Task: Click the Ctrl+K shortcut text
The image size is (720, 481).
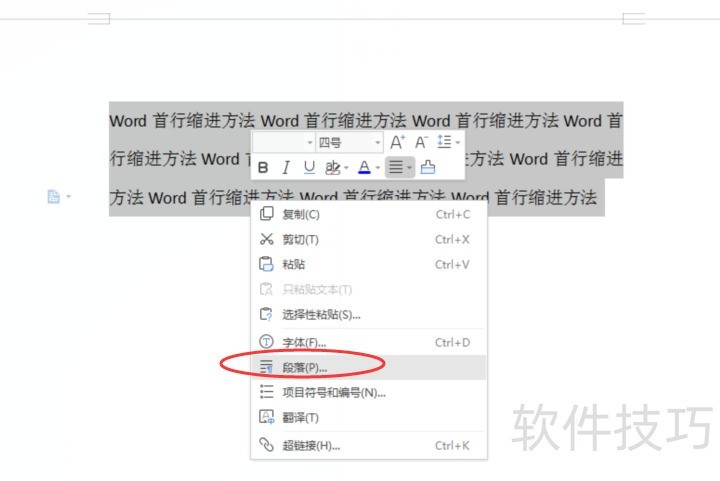Action: [x=452, y=445]
